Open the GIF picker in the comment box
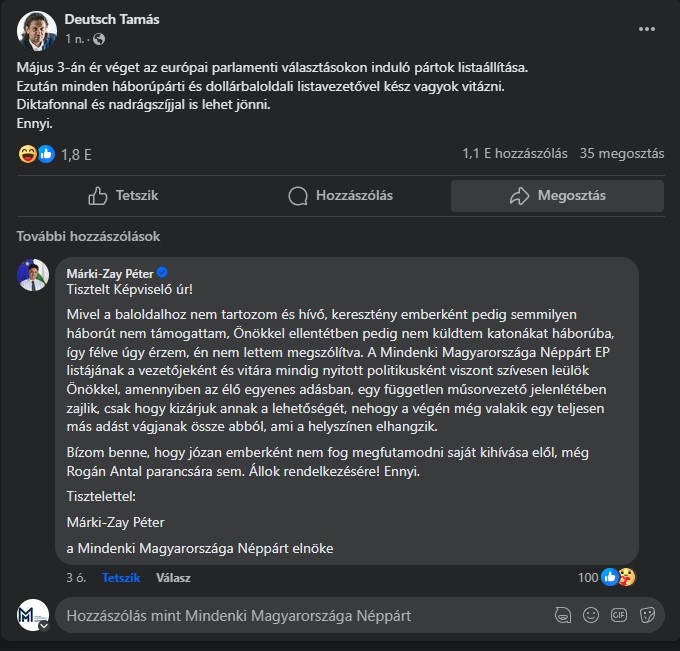680x651 pixels. click(620, 614)
